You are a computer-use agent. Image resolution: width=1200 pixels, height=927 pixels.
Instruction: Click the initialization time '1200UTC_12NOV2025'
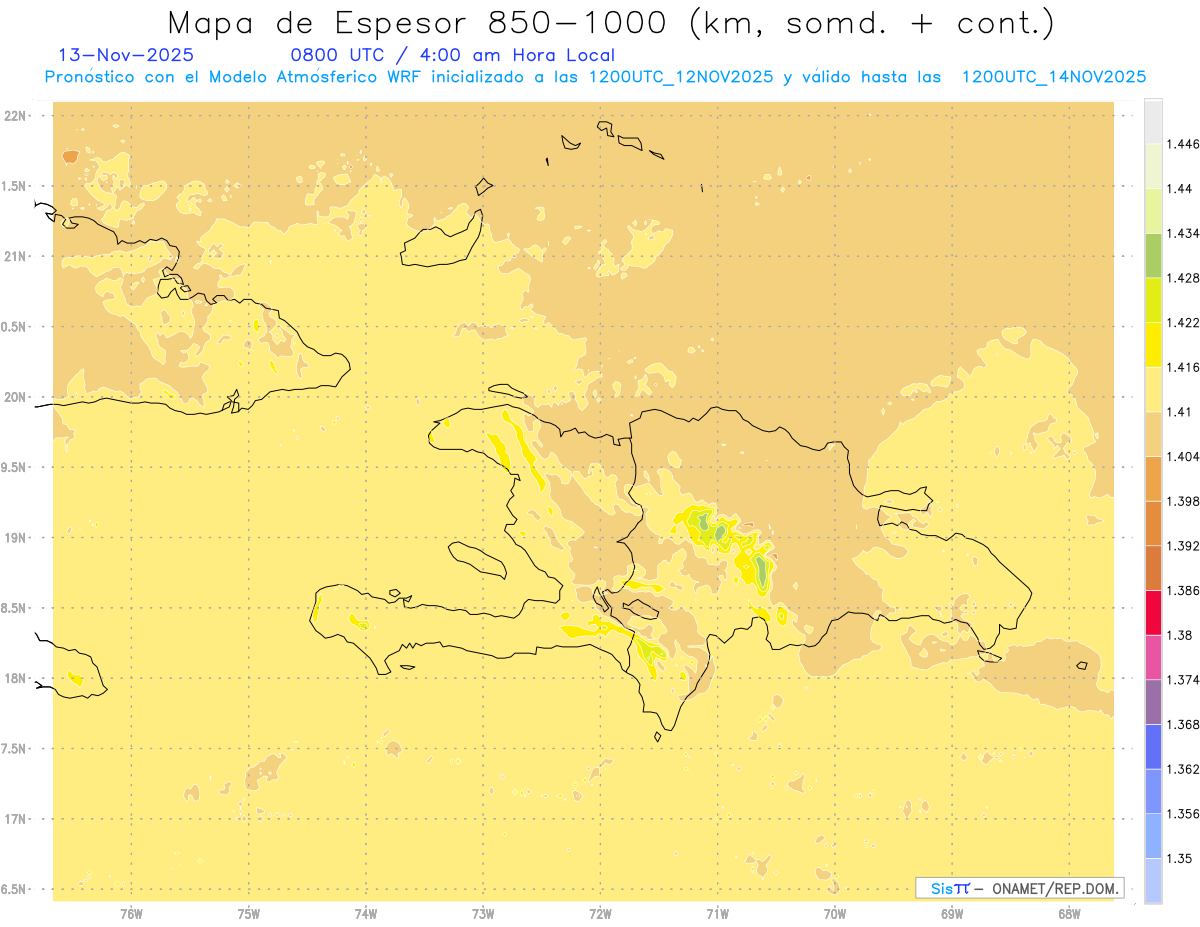[681, 77]
